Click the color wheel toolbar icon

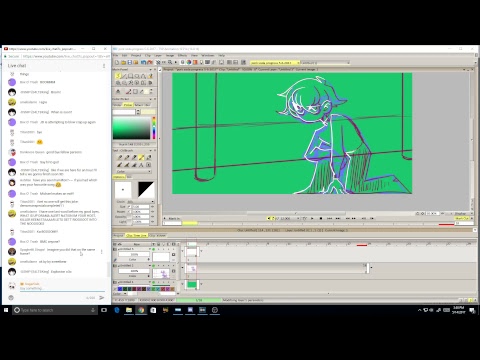[x=189, y=62]
